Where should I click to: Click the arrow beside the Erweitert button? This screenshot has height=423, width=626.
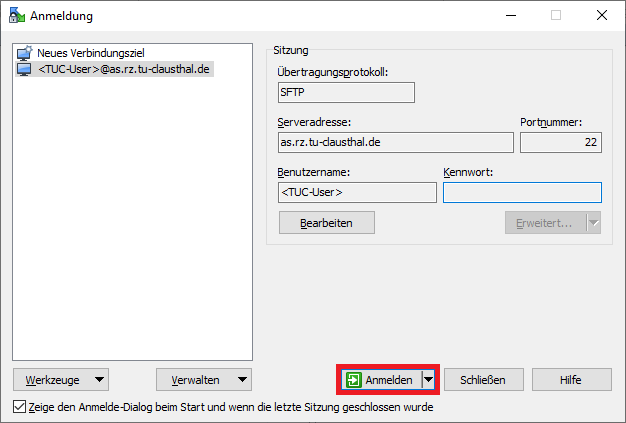pyautogui.click(x=593, y=222)
